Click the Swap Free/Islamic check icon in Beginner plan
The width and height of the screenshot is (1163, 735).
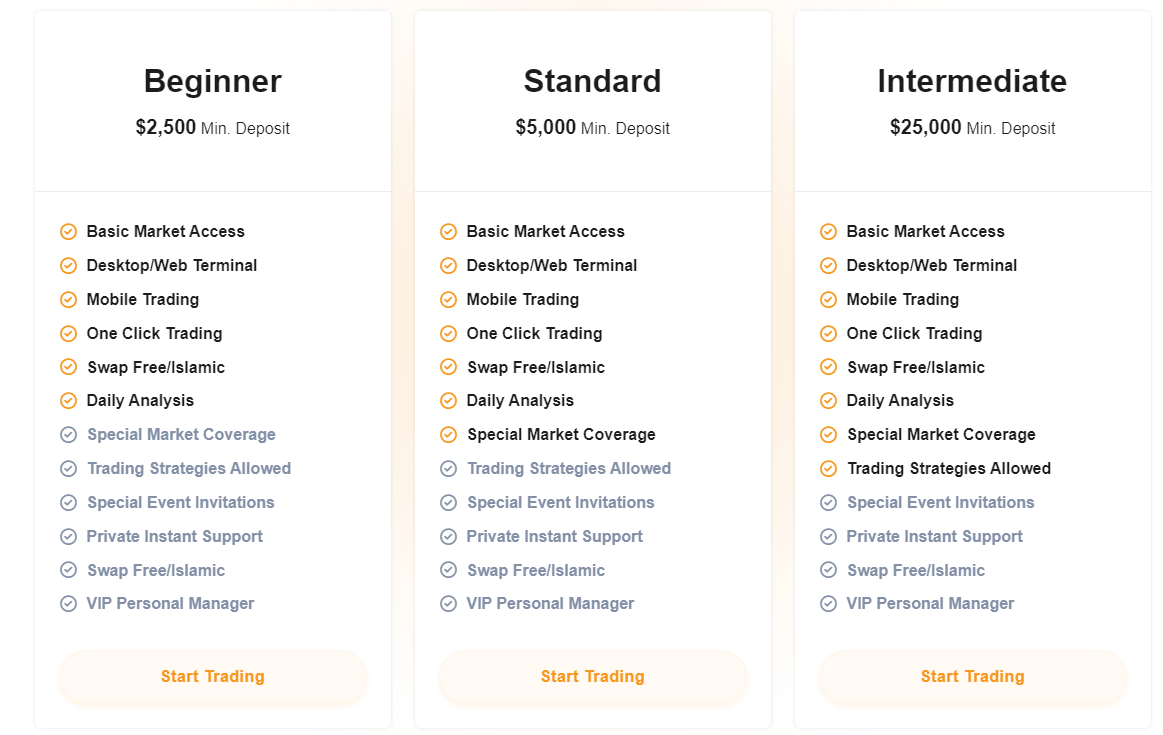(68, 367)
